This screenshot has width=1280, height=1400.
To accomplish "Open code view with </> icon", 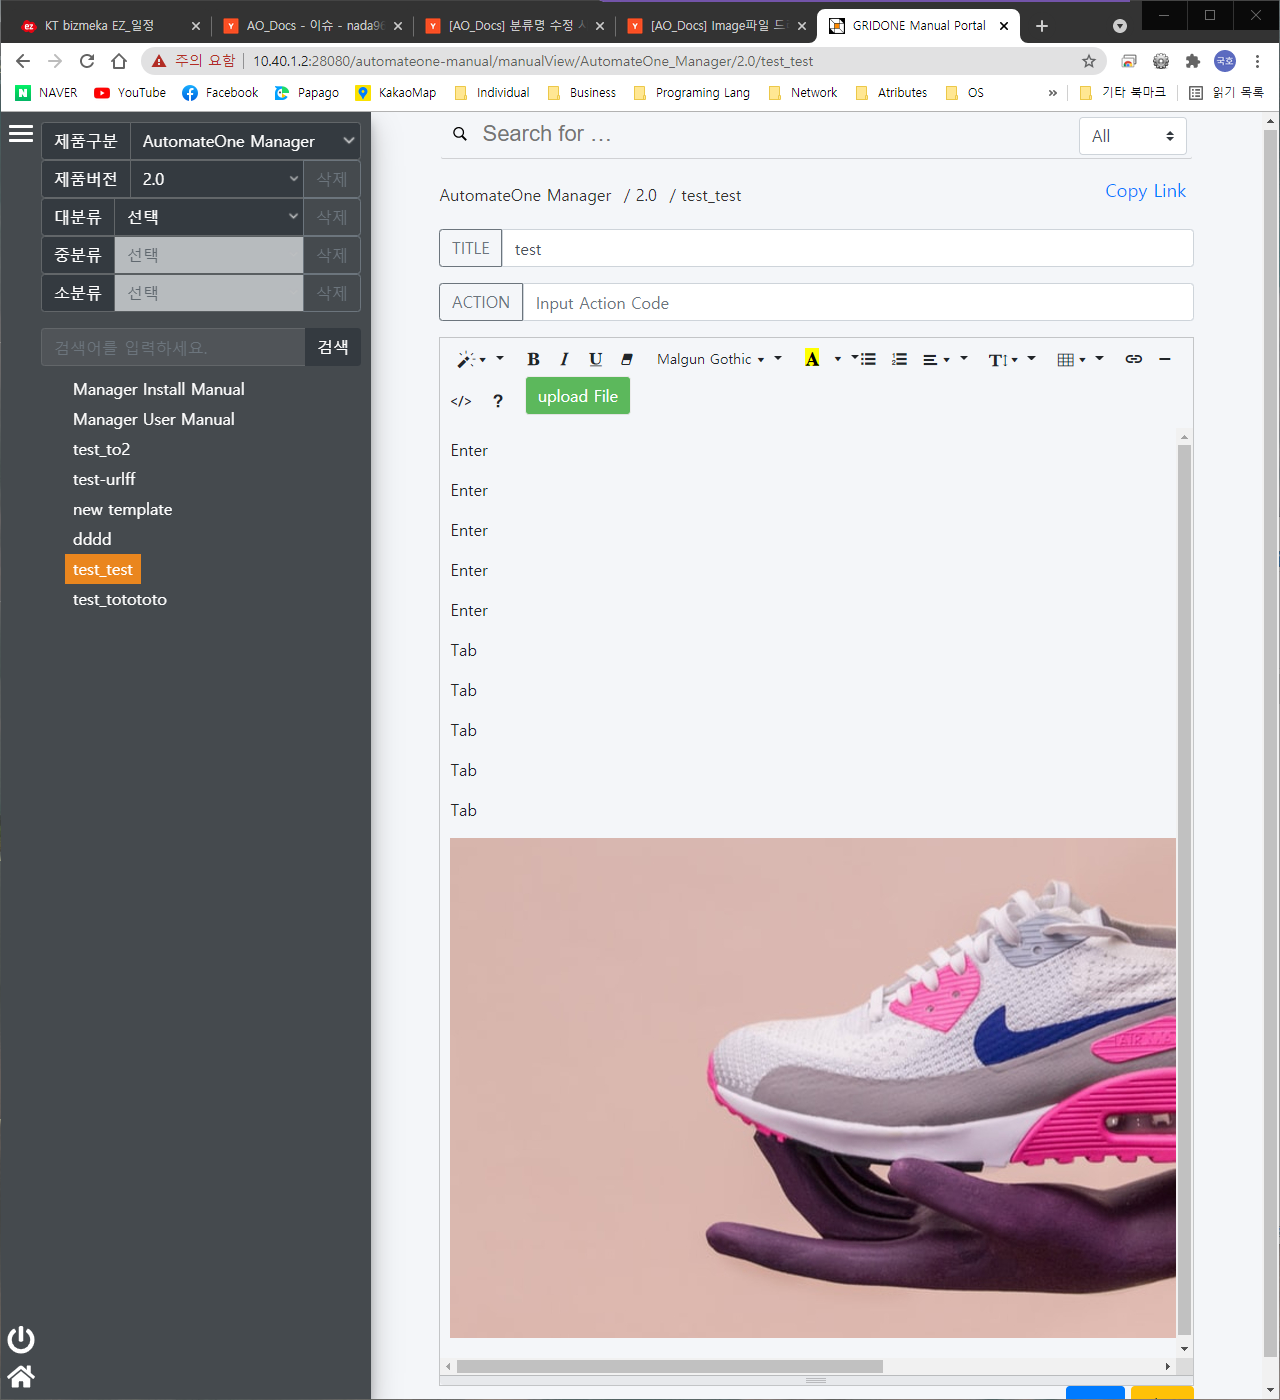I will (x=461, y=401).
